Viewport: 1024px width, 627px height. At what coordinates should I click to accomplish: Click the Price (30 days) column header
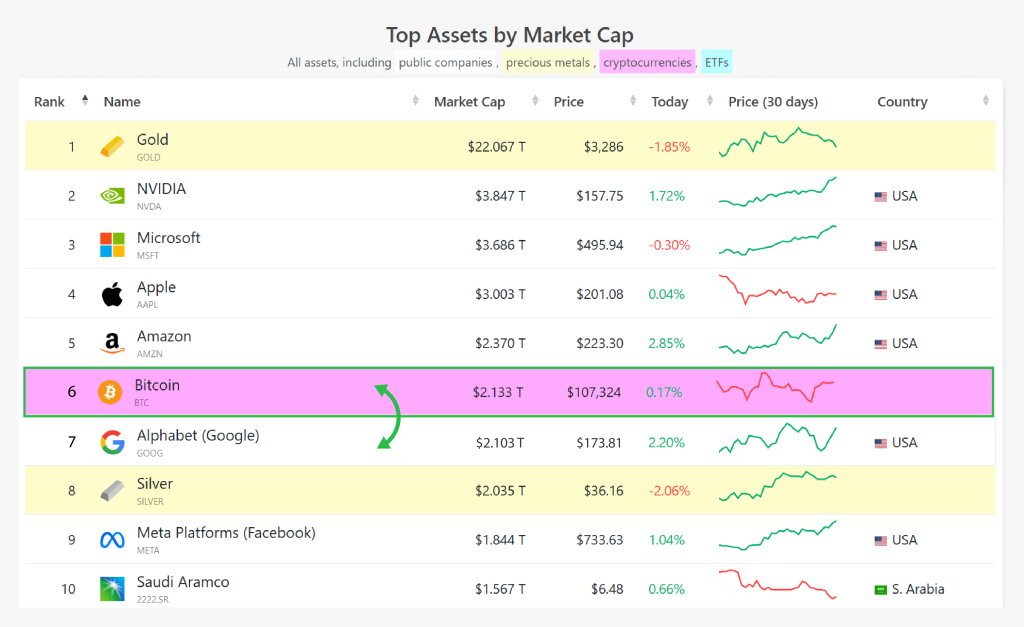[773, 102]
